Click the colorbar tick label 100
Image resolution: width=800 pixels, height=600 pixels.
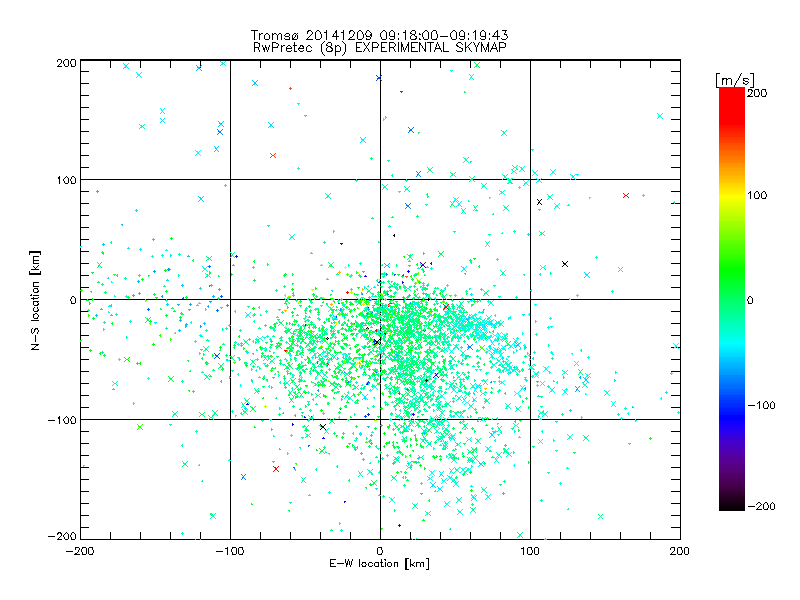point(757,195)
